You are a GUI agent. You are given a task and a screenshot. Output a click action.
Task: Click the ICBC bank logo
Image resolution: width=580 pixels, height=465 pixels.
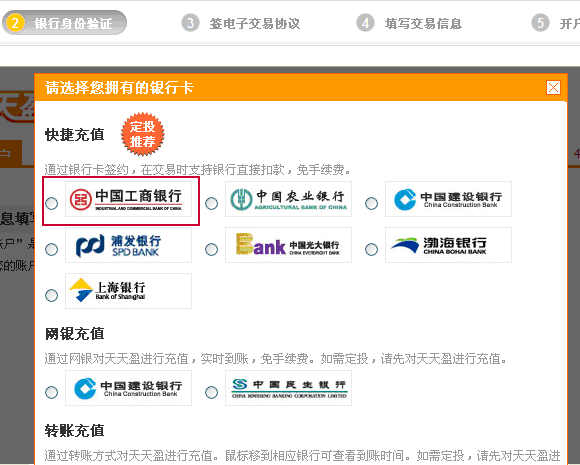128,199
